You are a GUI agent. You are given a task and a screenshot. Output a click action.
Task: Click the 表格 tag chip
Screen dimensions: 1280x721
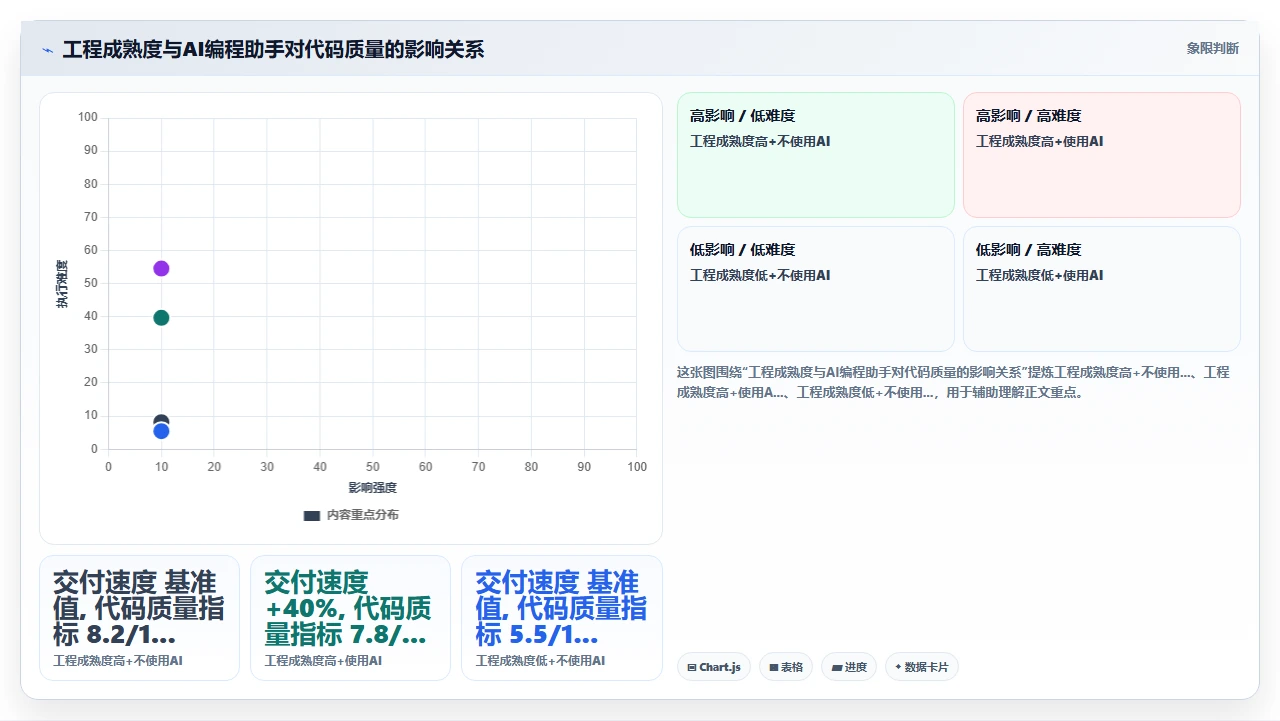click(x=786, y=667)
